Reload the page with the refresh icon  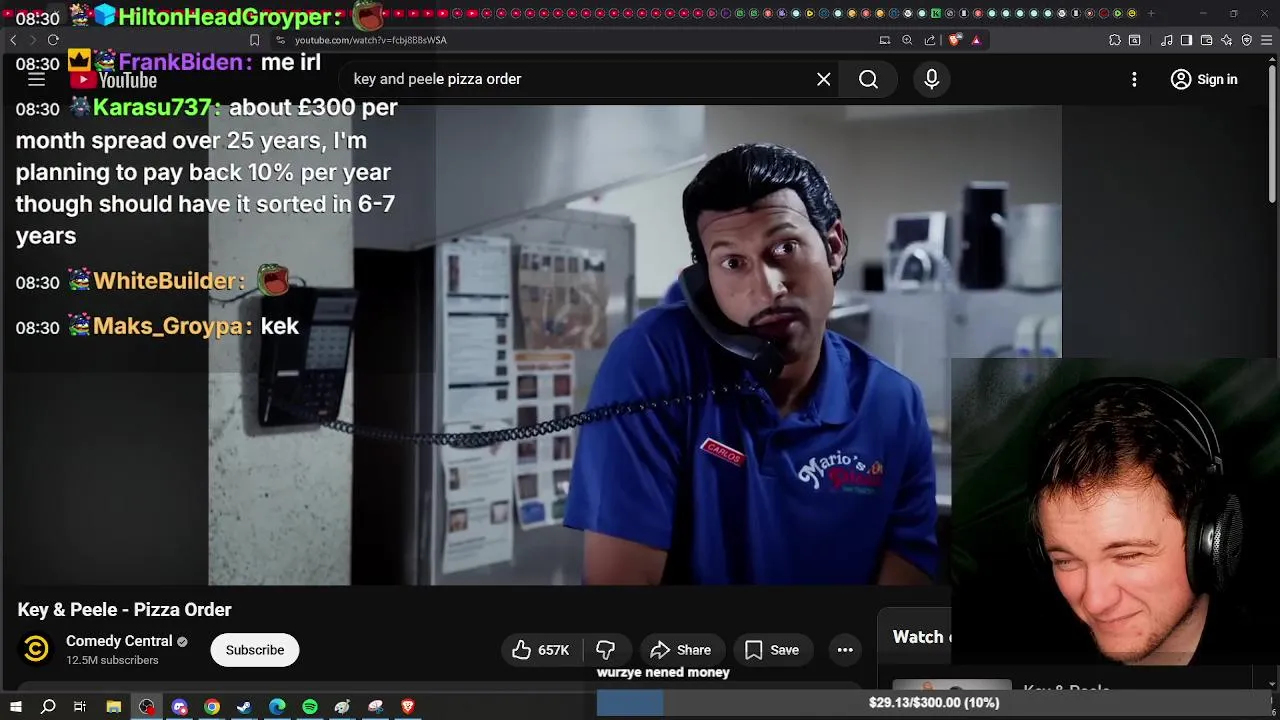pyautogui.click(x=53, y=40)
